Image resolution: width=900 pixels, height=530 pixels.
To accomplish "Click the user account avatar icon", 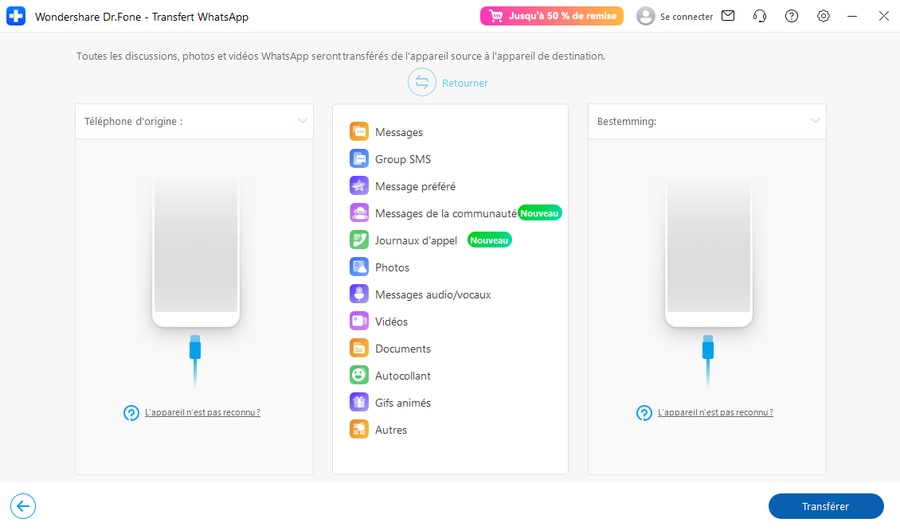I will [645, 16].
